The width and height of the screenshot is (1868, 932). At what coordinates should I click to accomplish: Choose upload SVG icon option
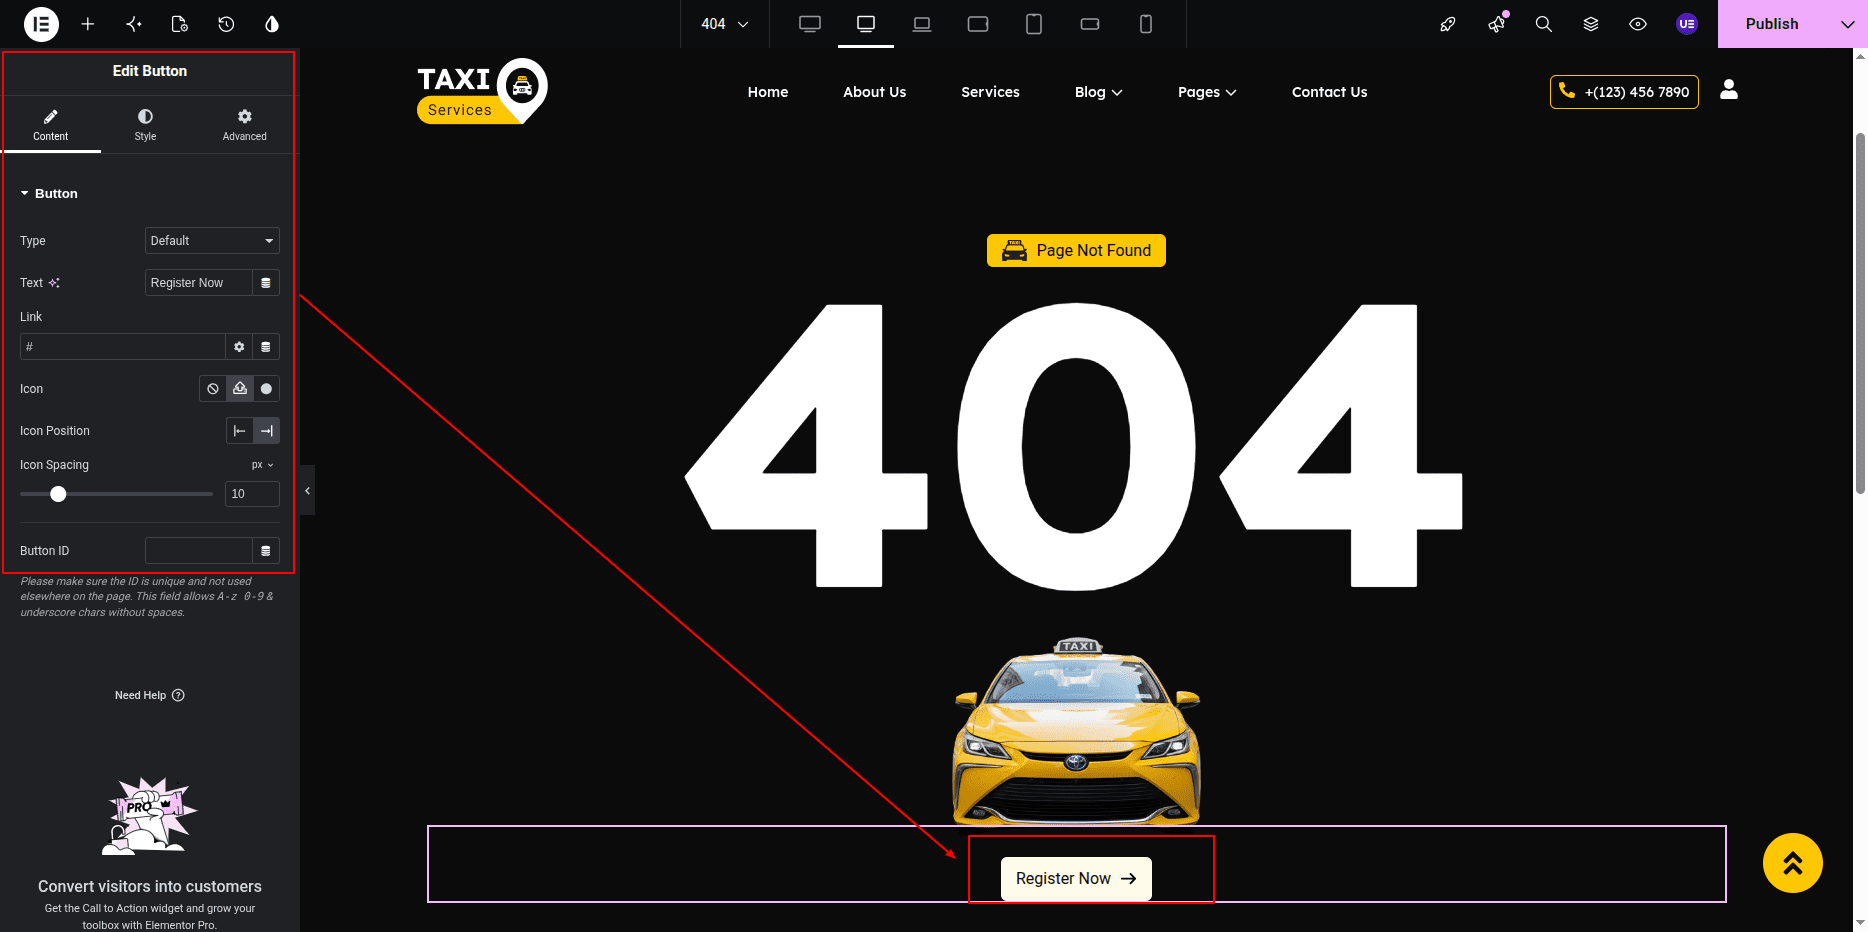(x=240, y=389)
